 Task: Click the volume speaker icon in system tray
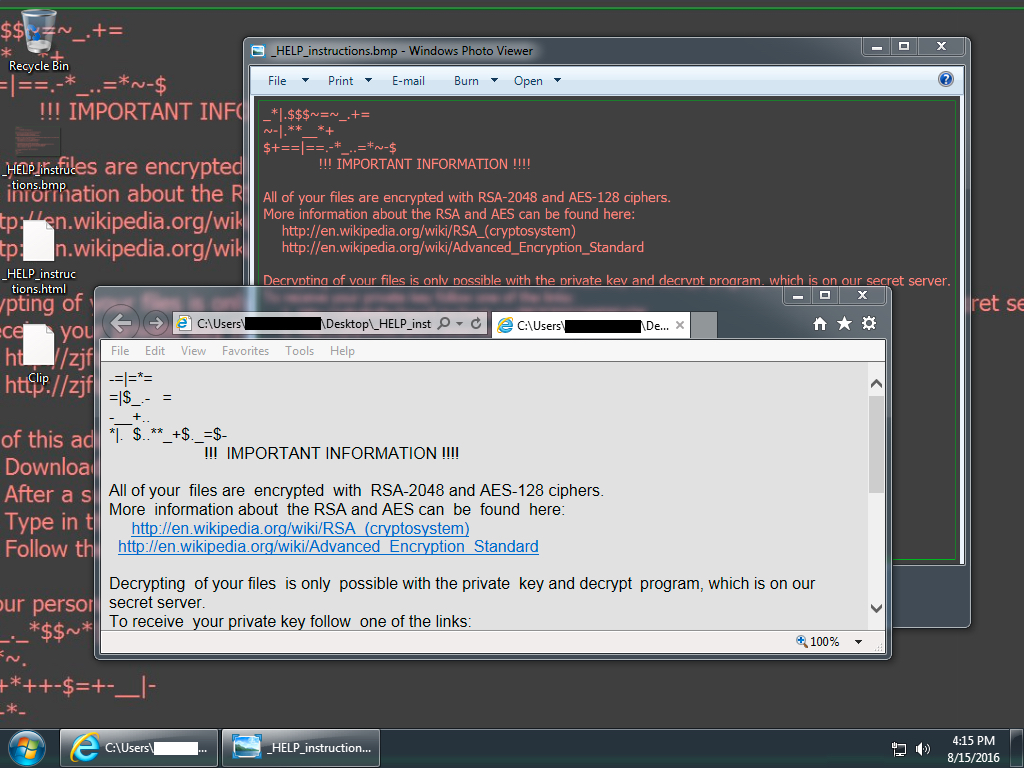922,748
